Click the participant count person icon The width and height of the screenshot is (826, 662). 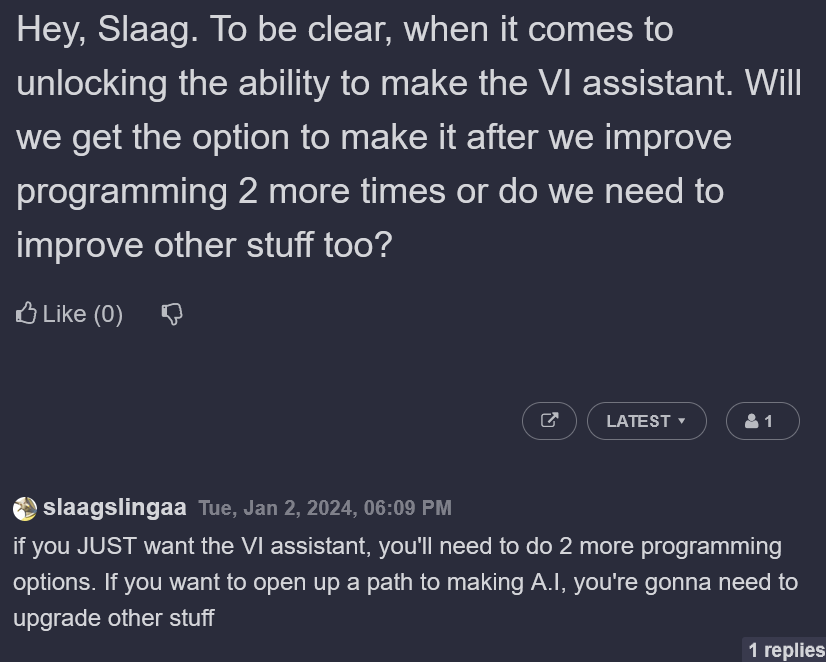point(752,420)
